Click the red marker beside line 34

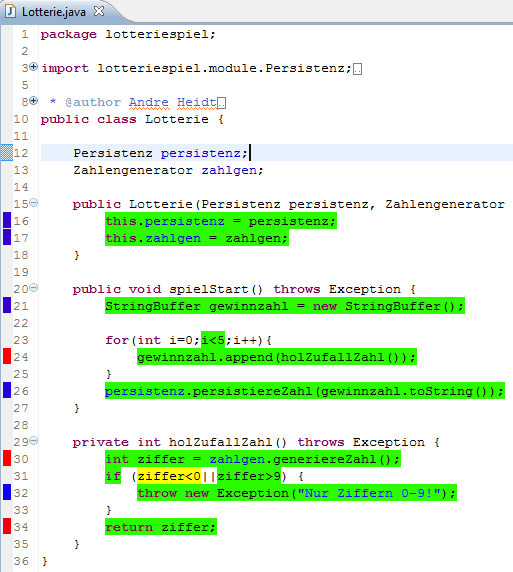(7, 526)
